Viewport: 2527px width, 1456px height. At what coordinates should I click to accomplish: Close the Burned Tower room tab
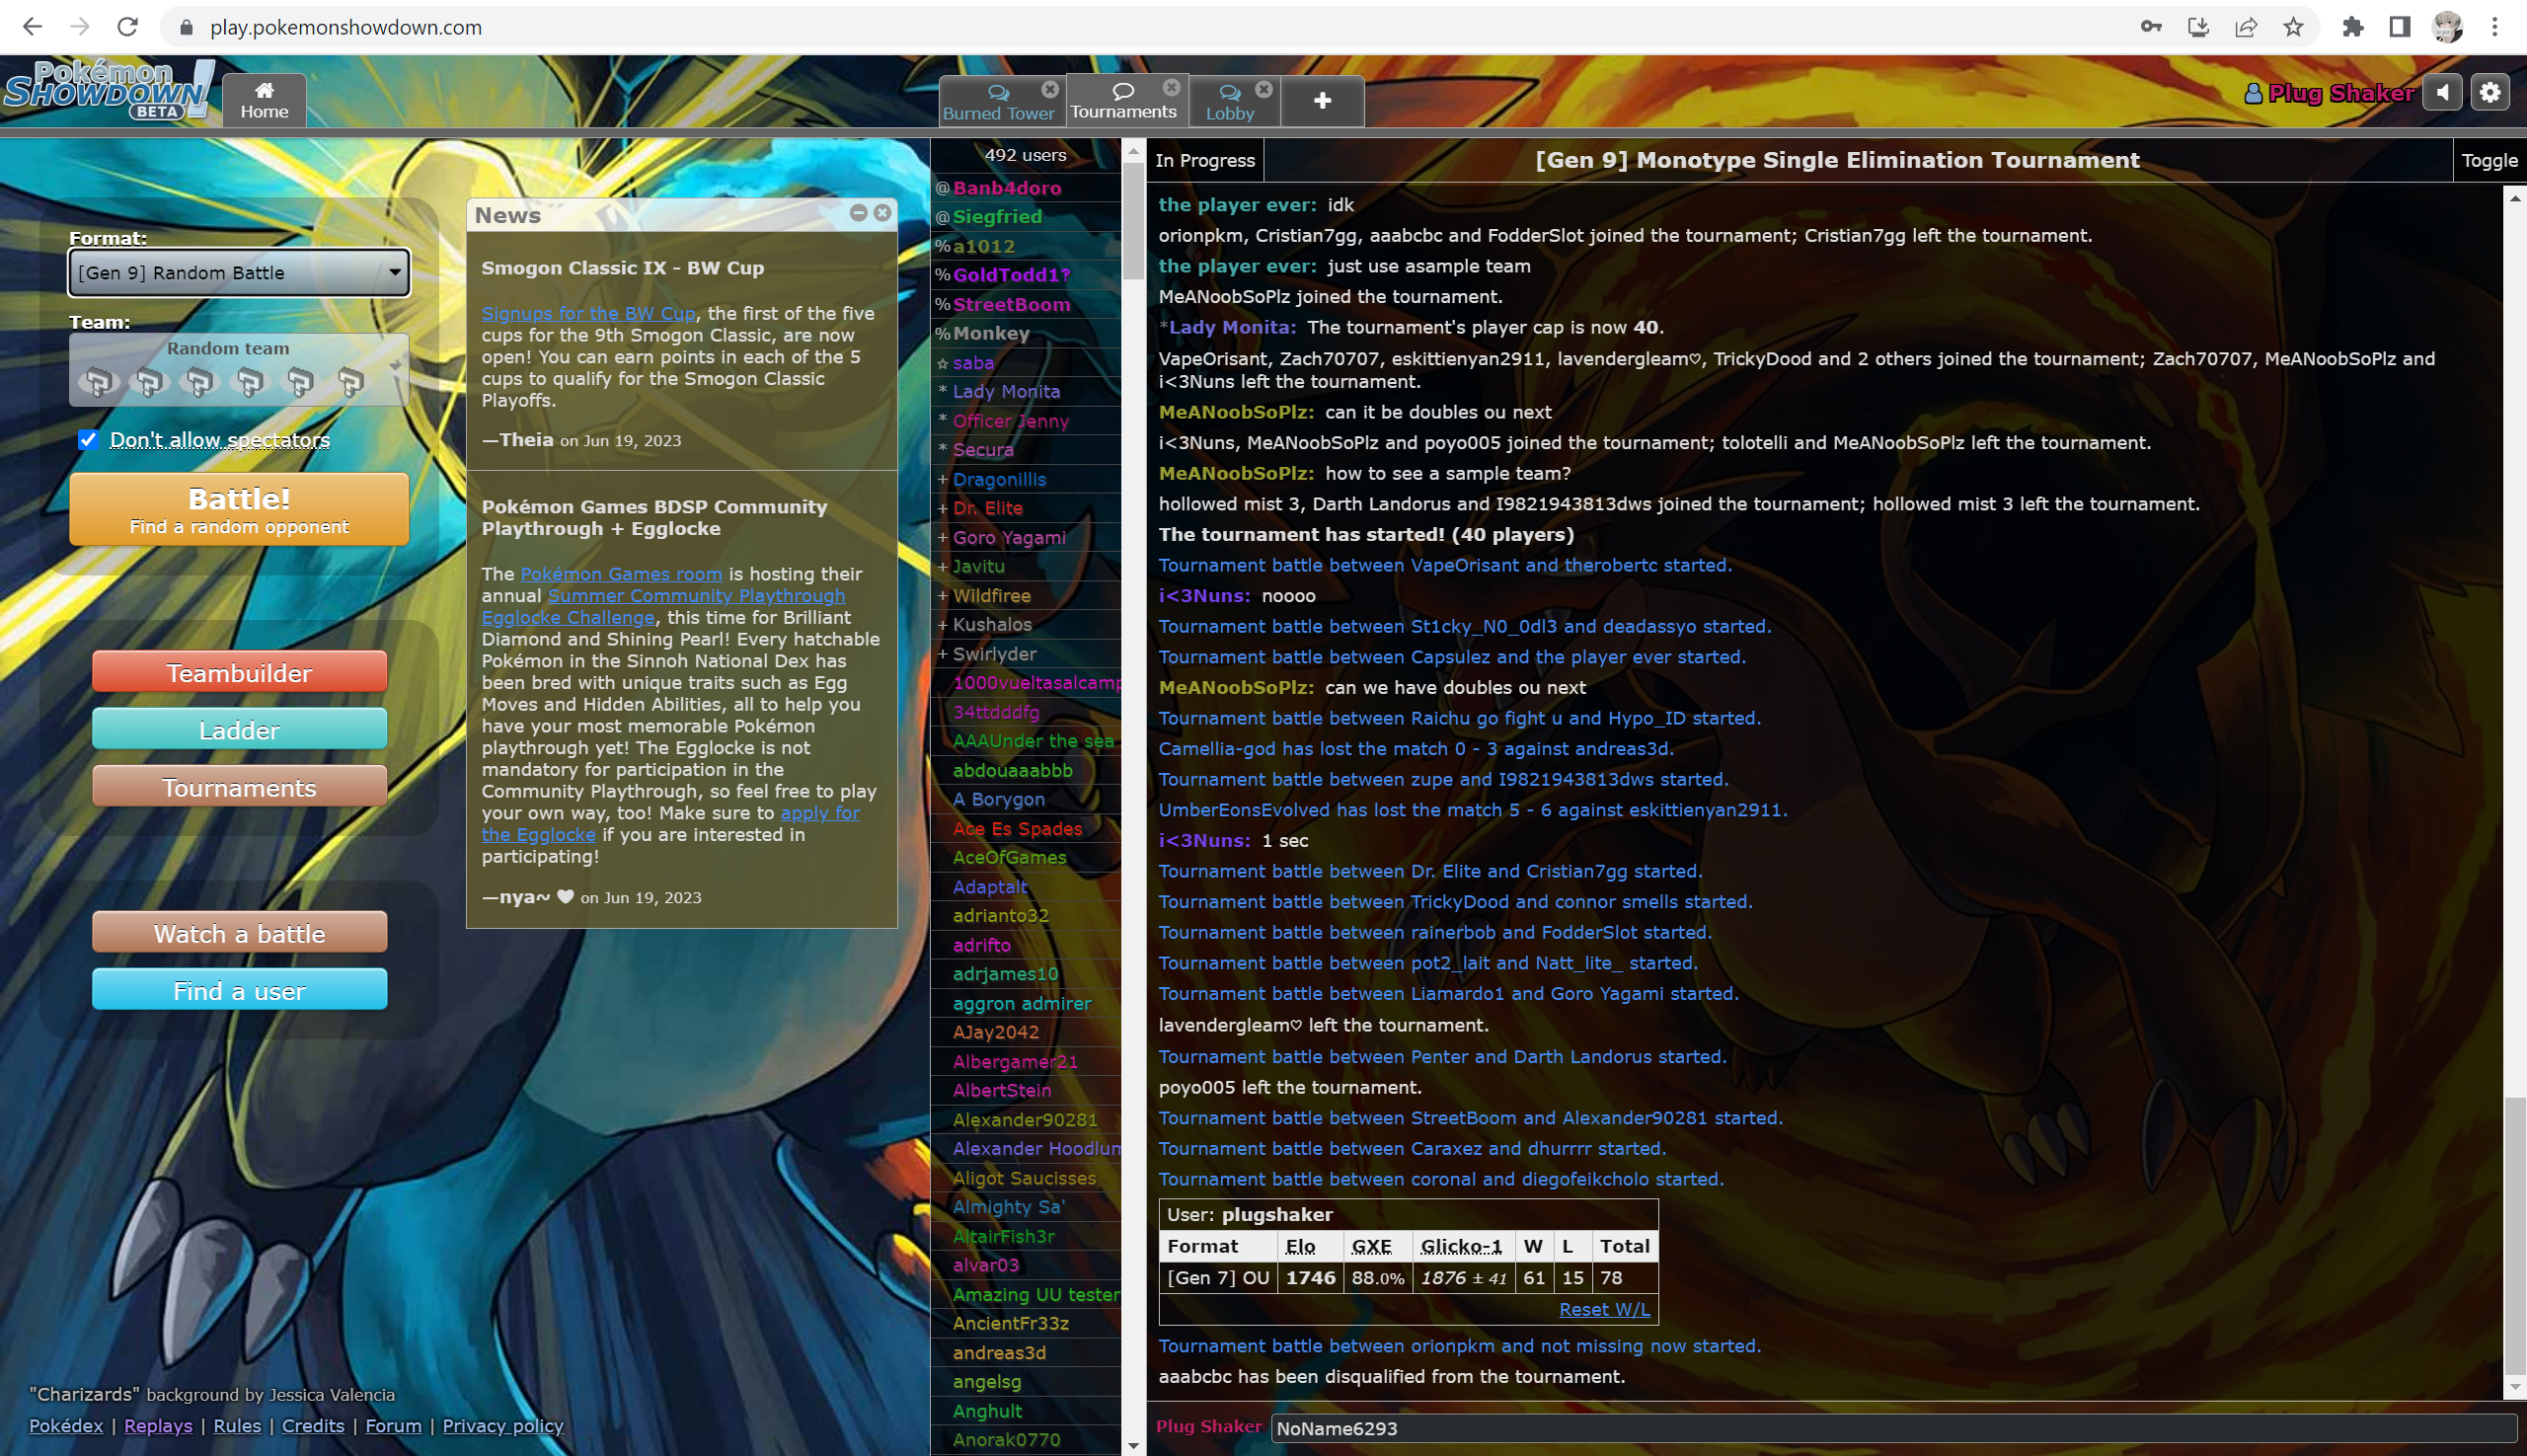(1049, 89)
